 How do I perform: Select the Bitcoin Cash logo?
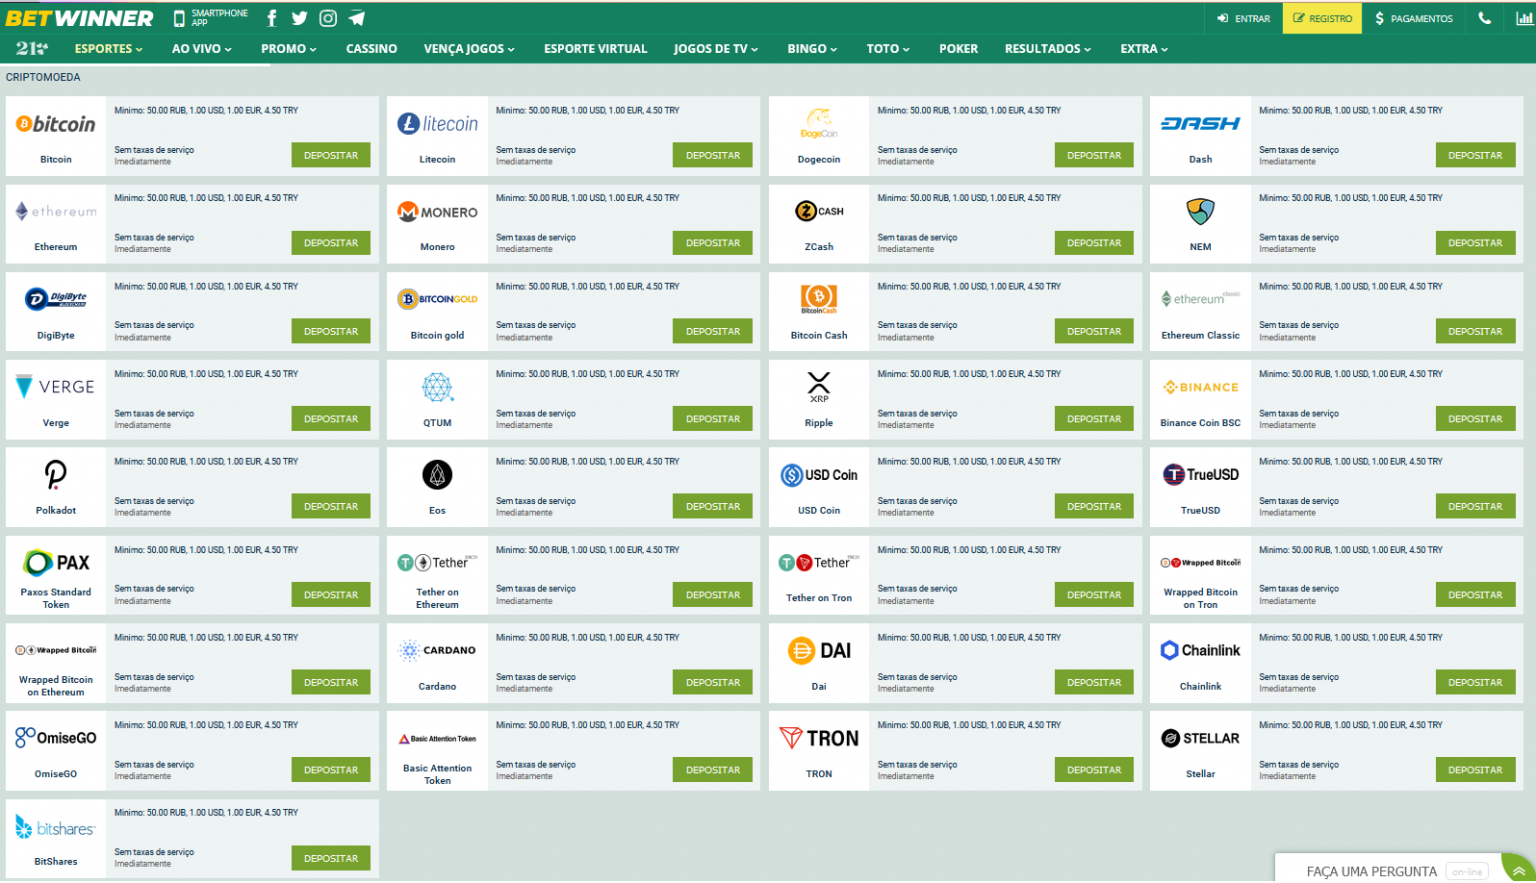click(819, 298)
